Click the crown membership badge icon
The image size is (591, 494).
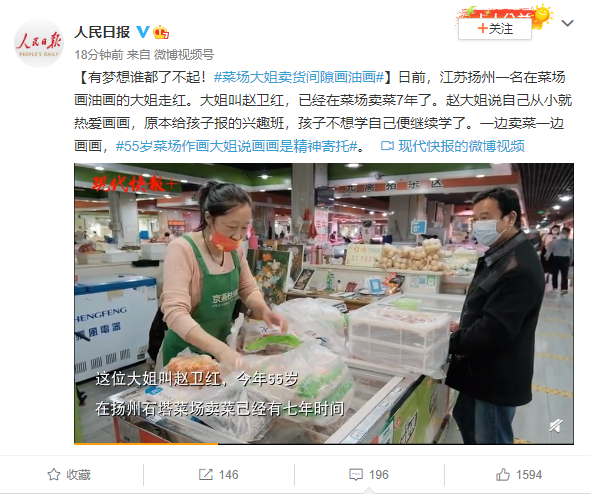161,32
